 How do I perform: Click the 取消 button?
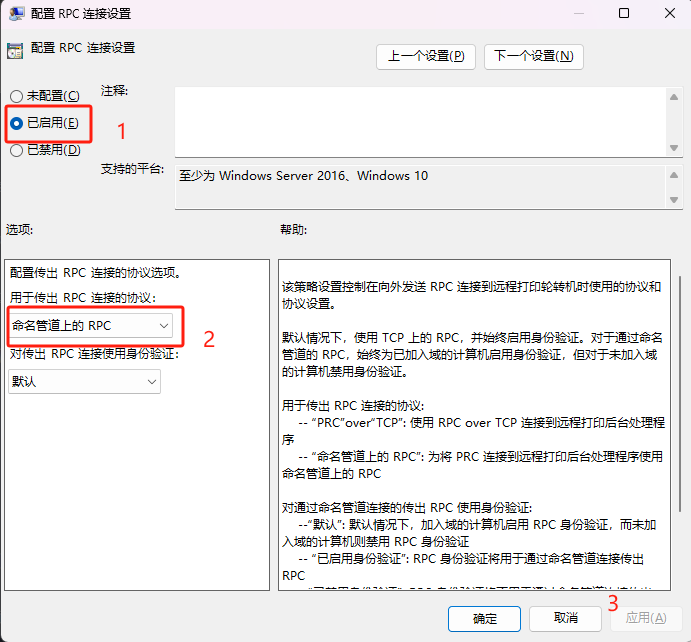click(x=565, y=619)
